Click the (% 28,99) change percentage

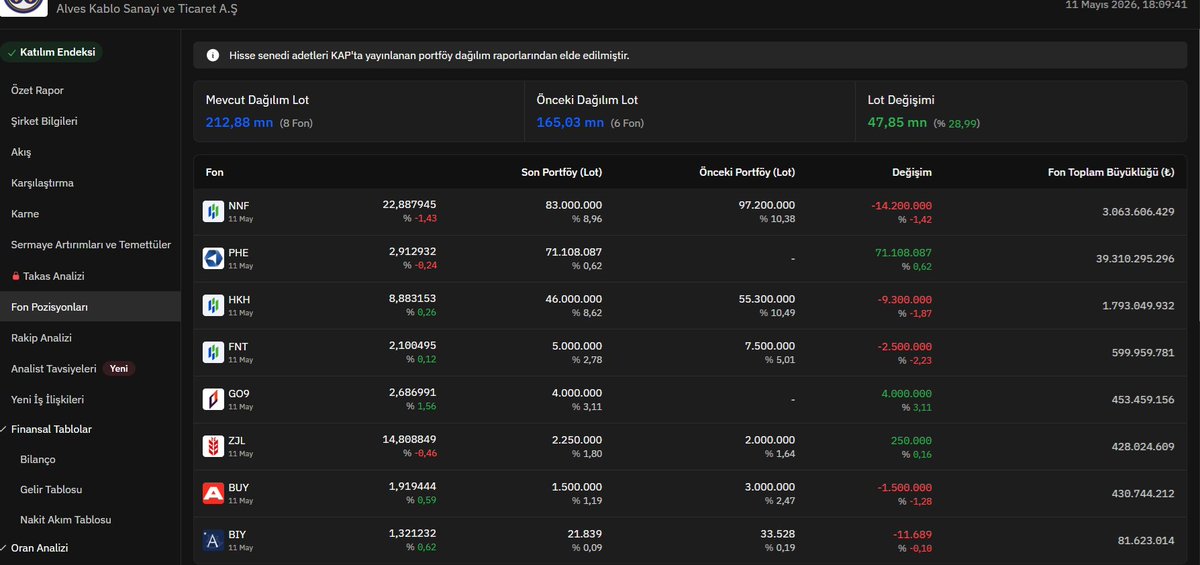pos(958,124)
